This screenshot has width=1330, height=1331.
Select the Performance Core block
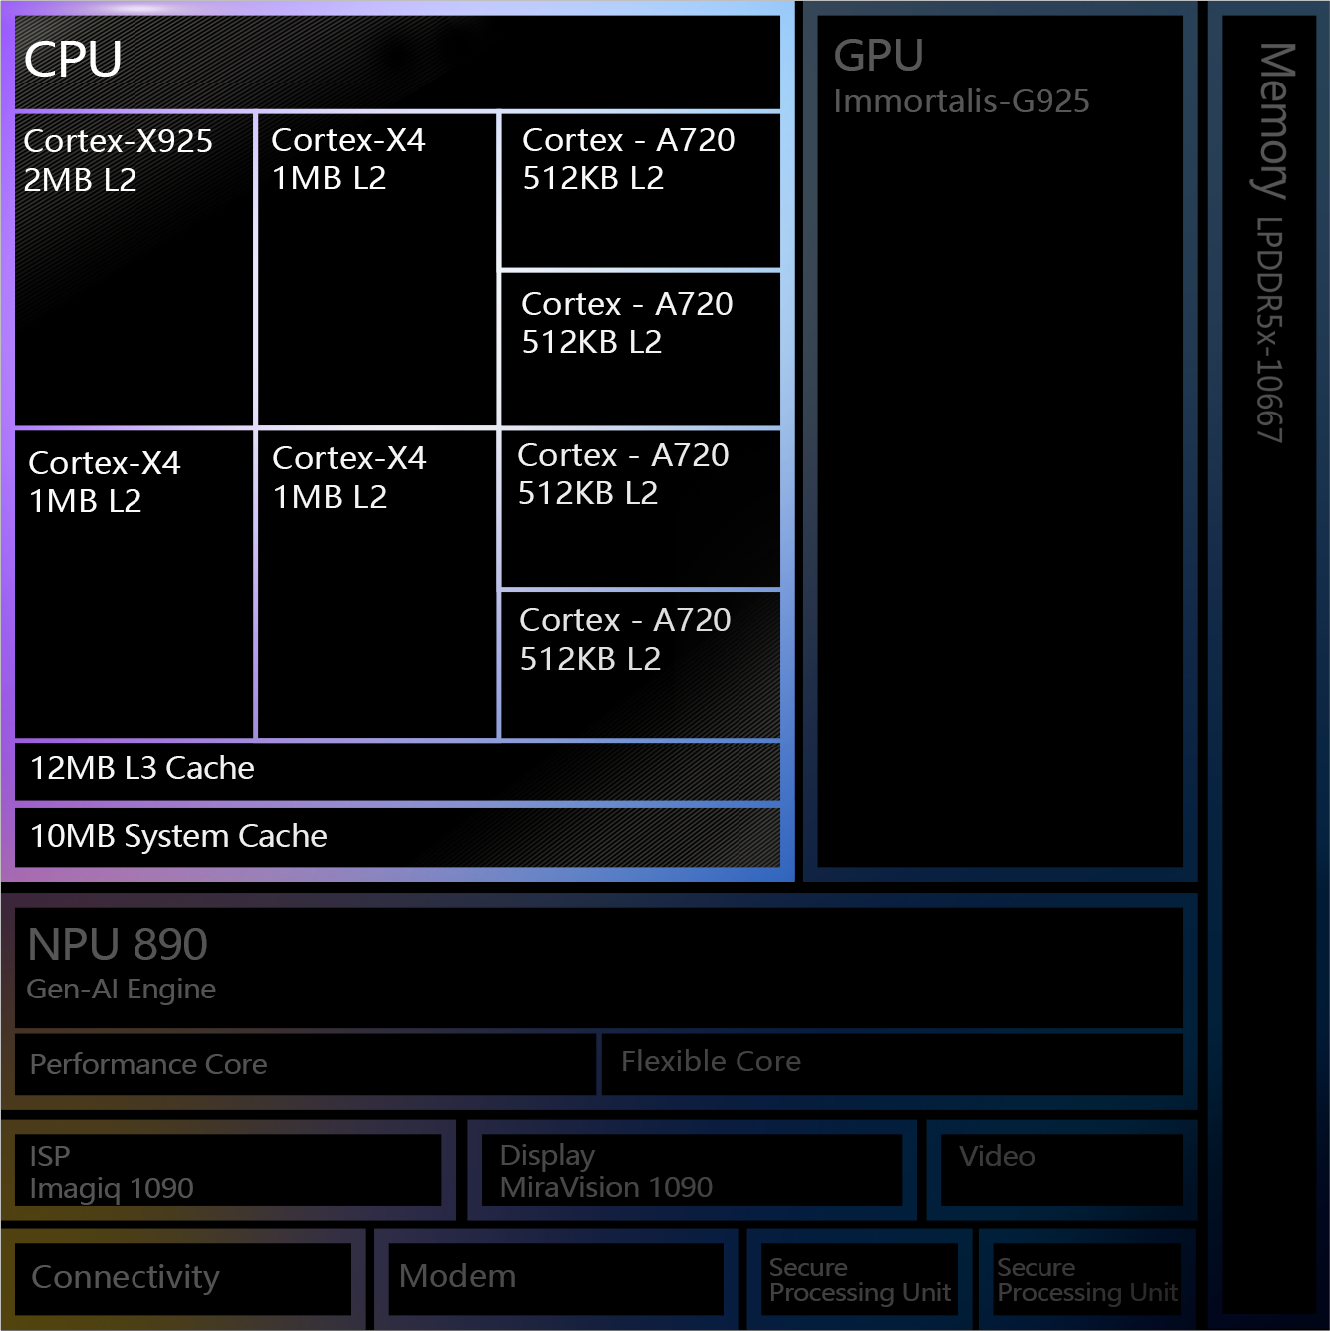click(x=305, y=1064)
